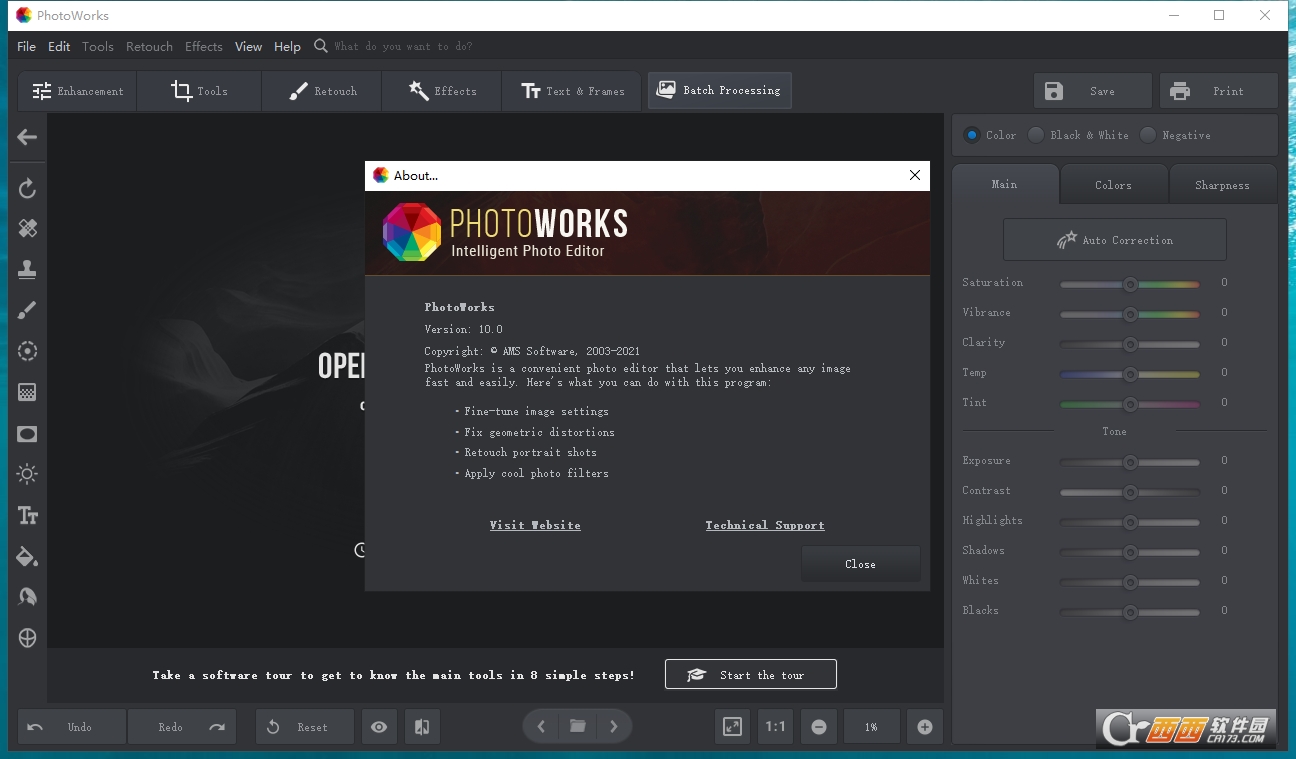
Task: Click the Temp slider handle
Action: pos(1130,374)
